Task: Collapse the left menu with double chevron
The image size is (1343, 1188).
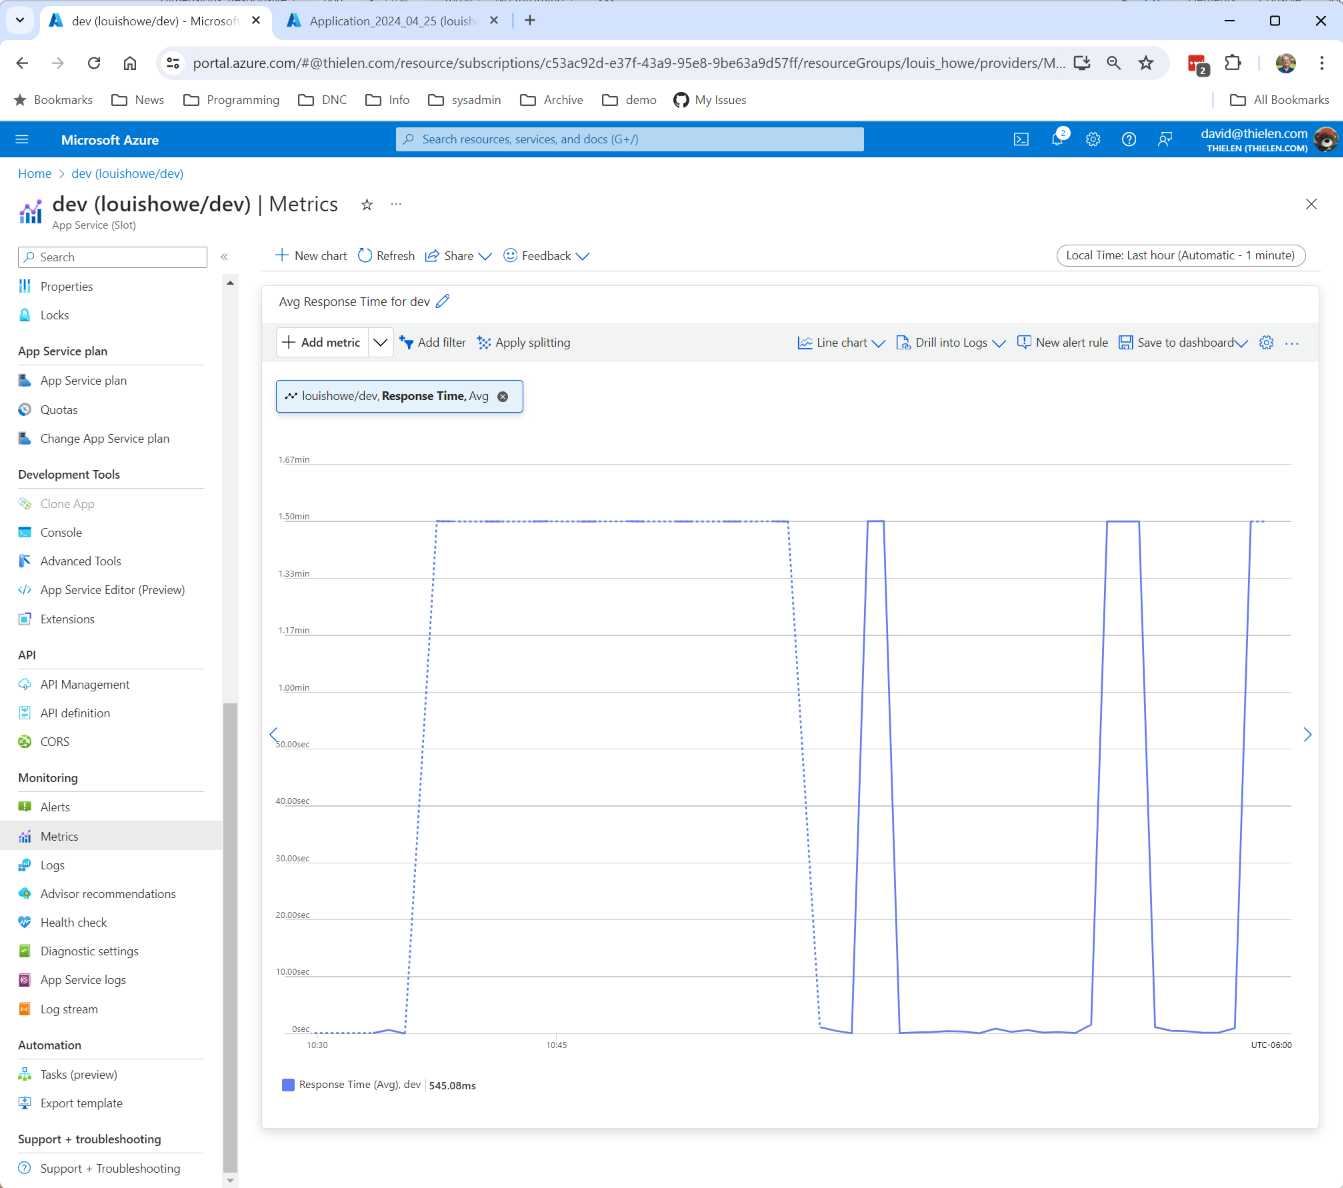Action: (x=224, y=256)
